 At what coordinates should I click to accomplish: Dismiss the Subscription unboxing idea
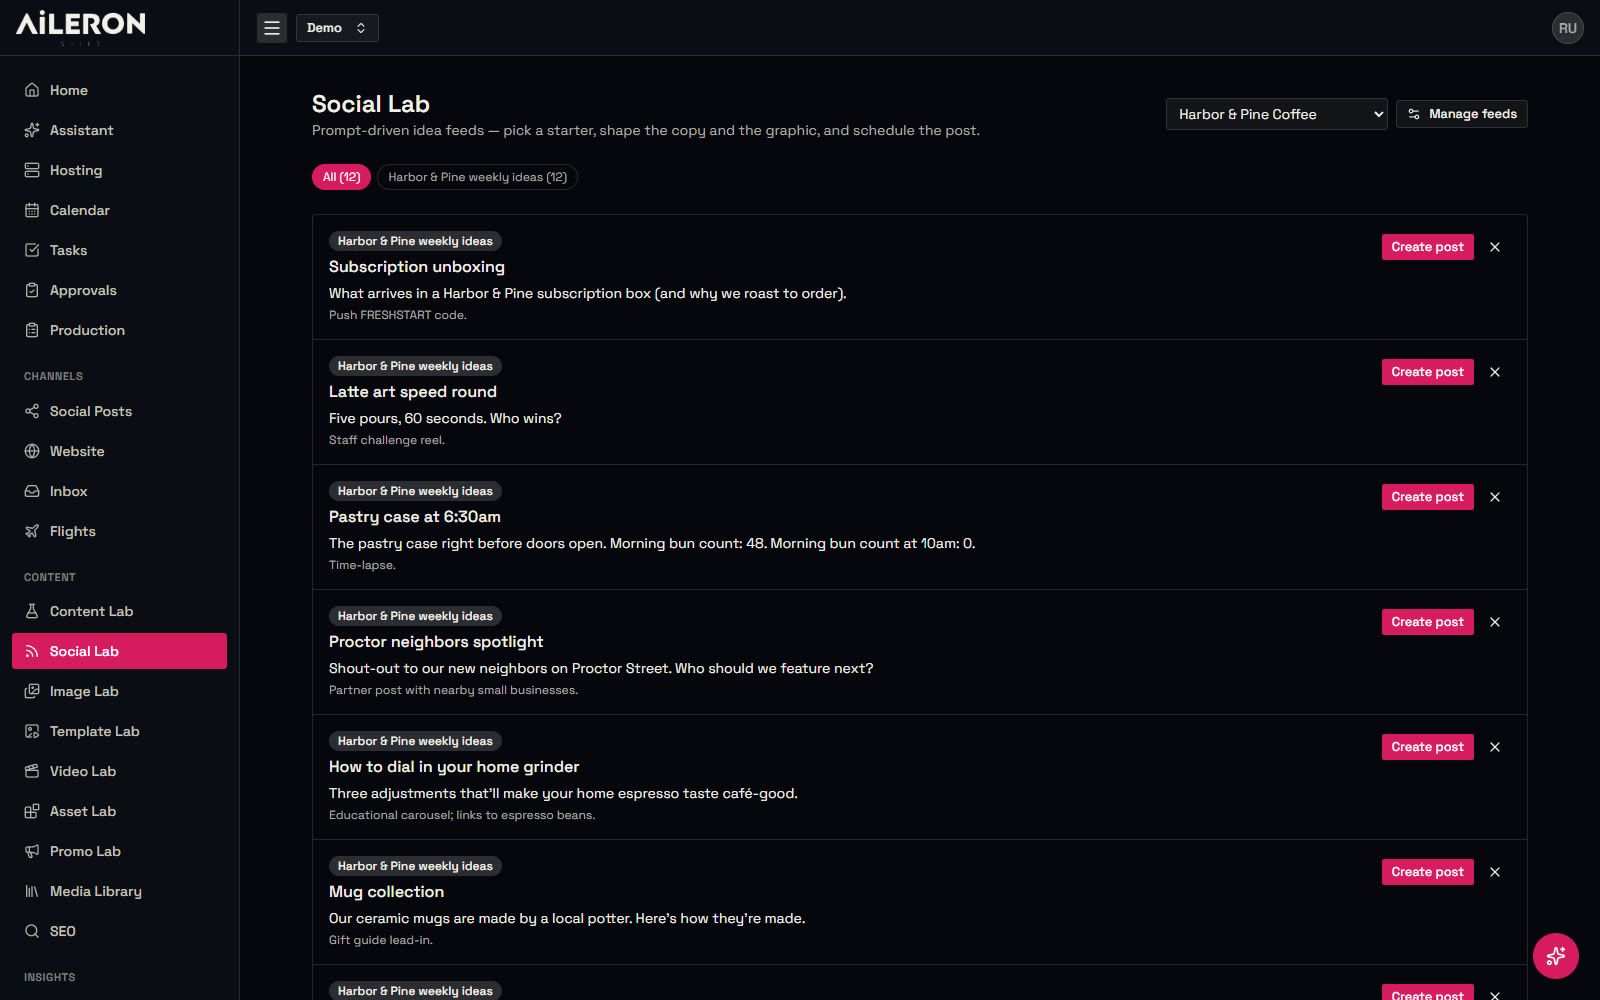1495,247
